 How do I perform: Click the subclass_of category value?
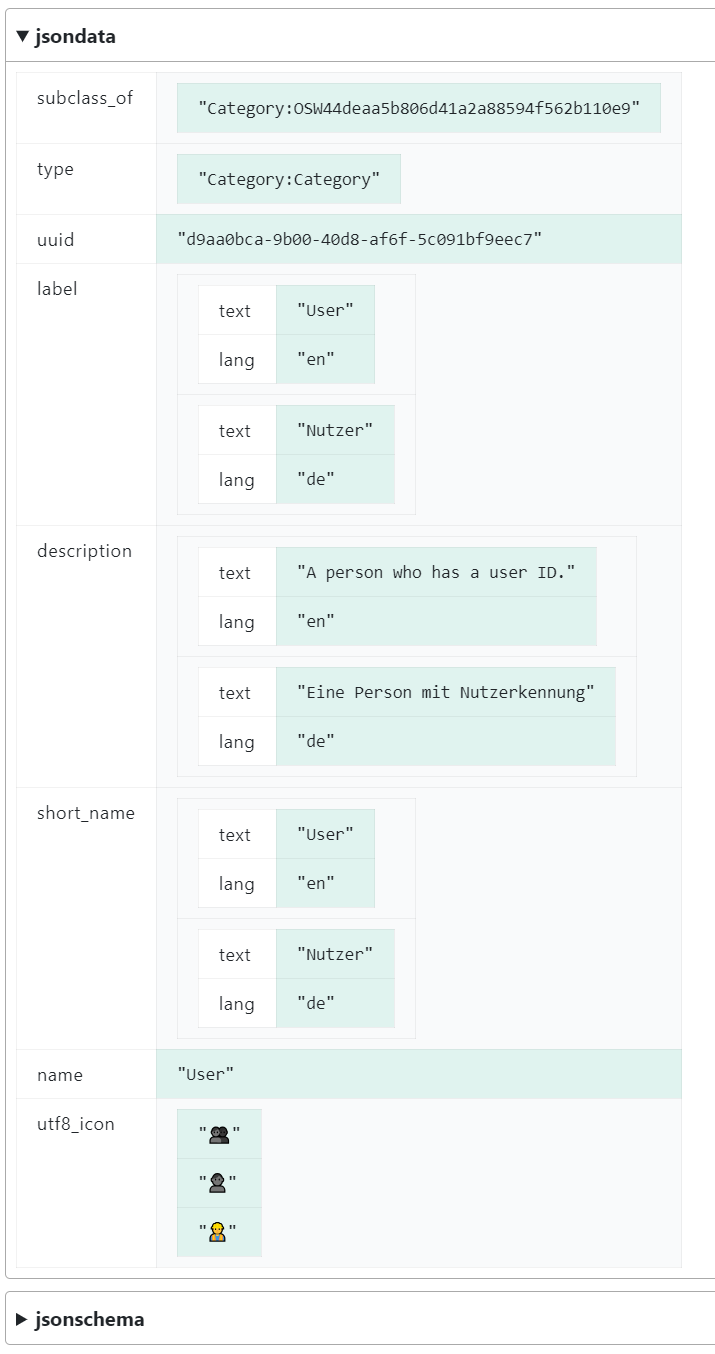click(x=418, y=108)
